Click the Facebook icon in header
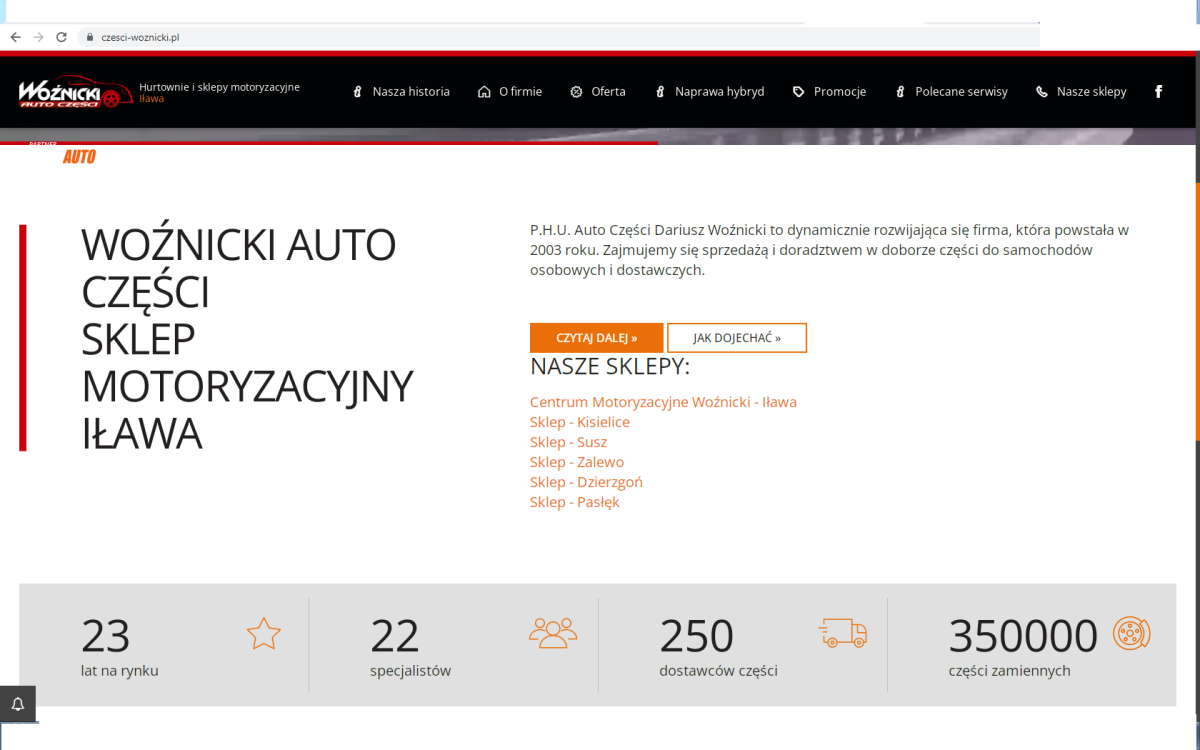This screenshot has width=1200, height=750. tap(1159, 91)
